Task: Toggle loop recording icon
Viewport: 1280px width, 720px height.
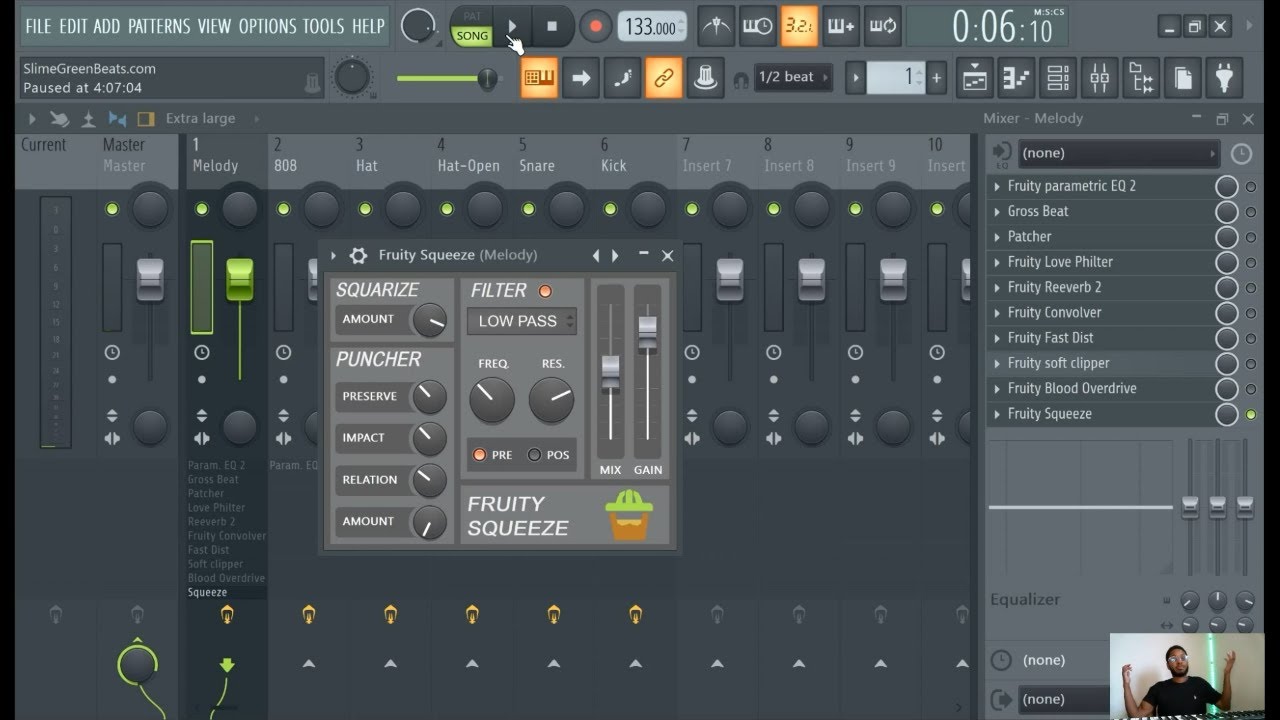Action: coord(883,26)
